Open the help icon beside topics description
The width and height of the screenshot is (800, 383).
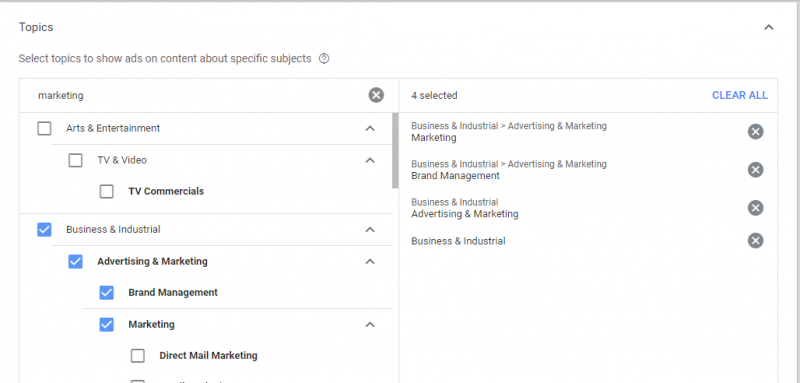[x=324, y=59]
